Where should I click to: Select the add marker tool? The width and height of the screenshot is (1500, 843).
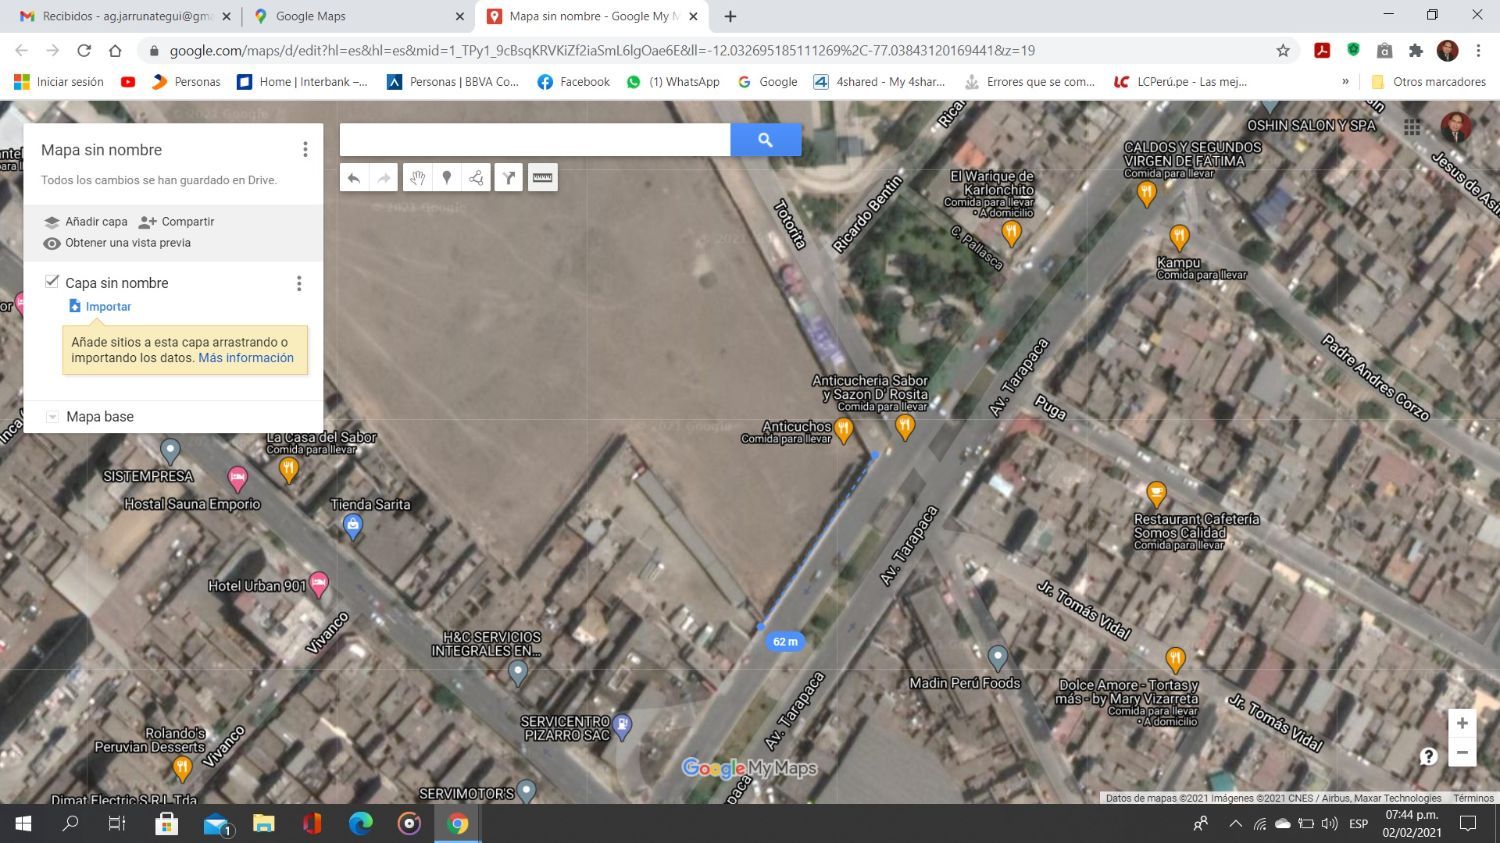pos(447,178)
